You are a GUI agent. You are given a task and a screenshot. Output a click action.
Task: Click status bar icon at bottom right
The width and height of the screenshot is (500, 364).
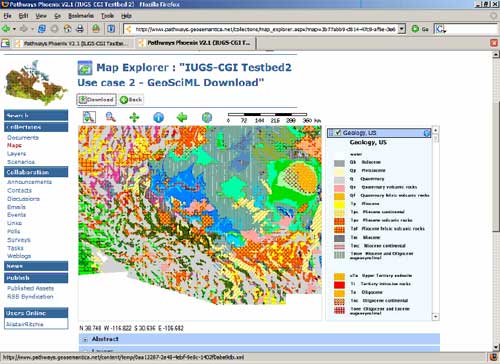click(494, 357)
